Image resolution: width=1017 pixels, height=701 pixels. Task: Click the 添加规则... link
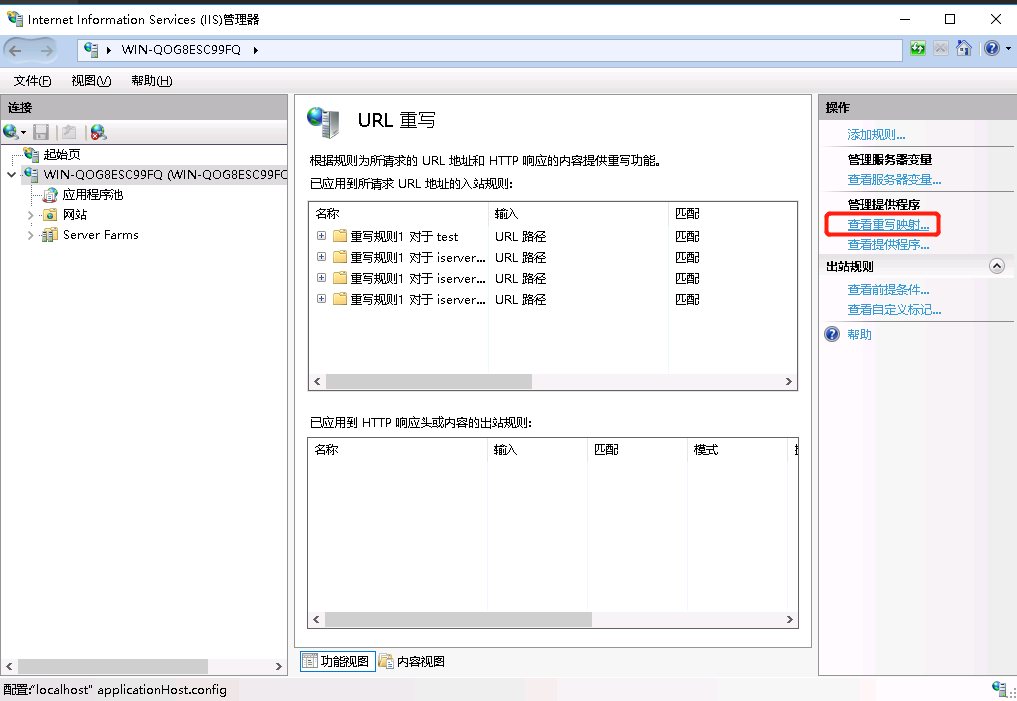(x=876, y=135)
